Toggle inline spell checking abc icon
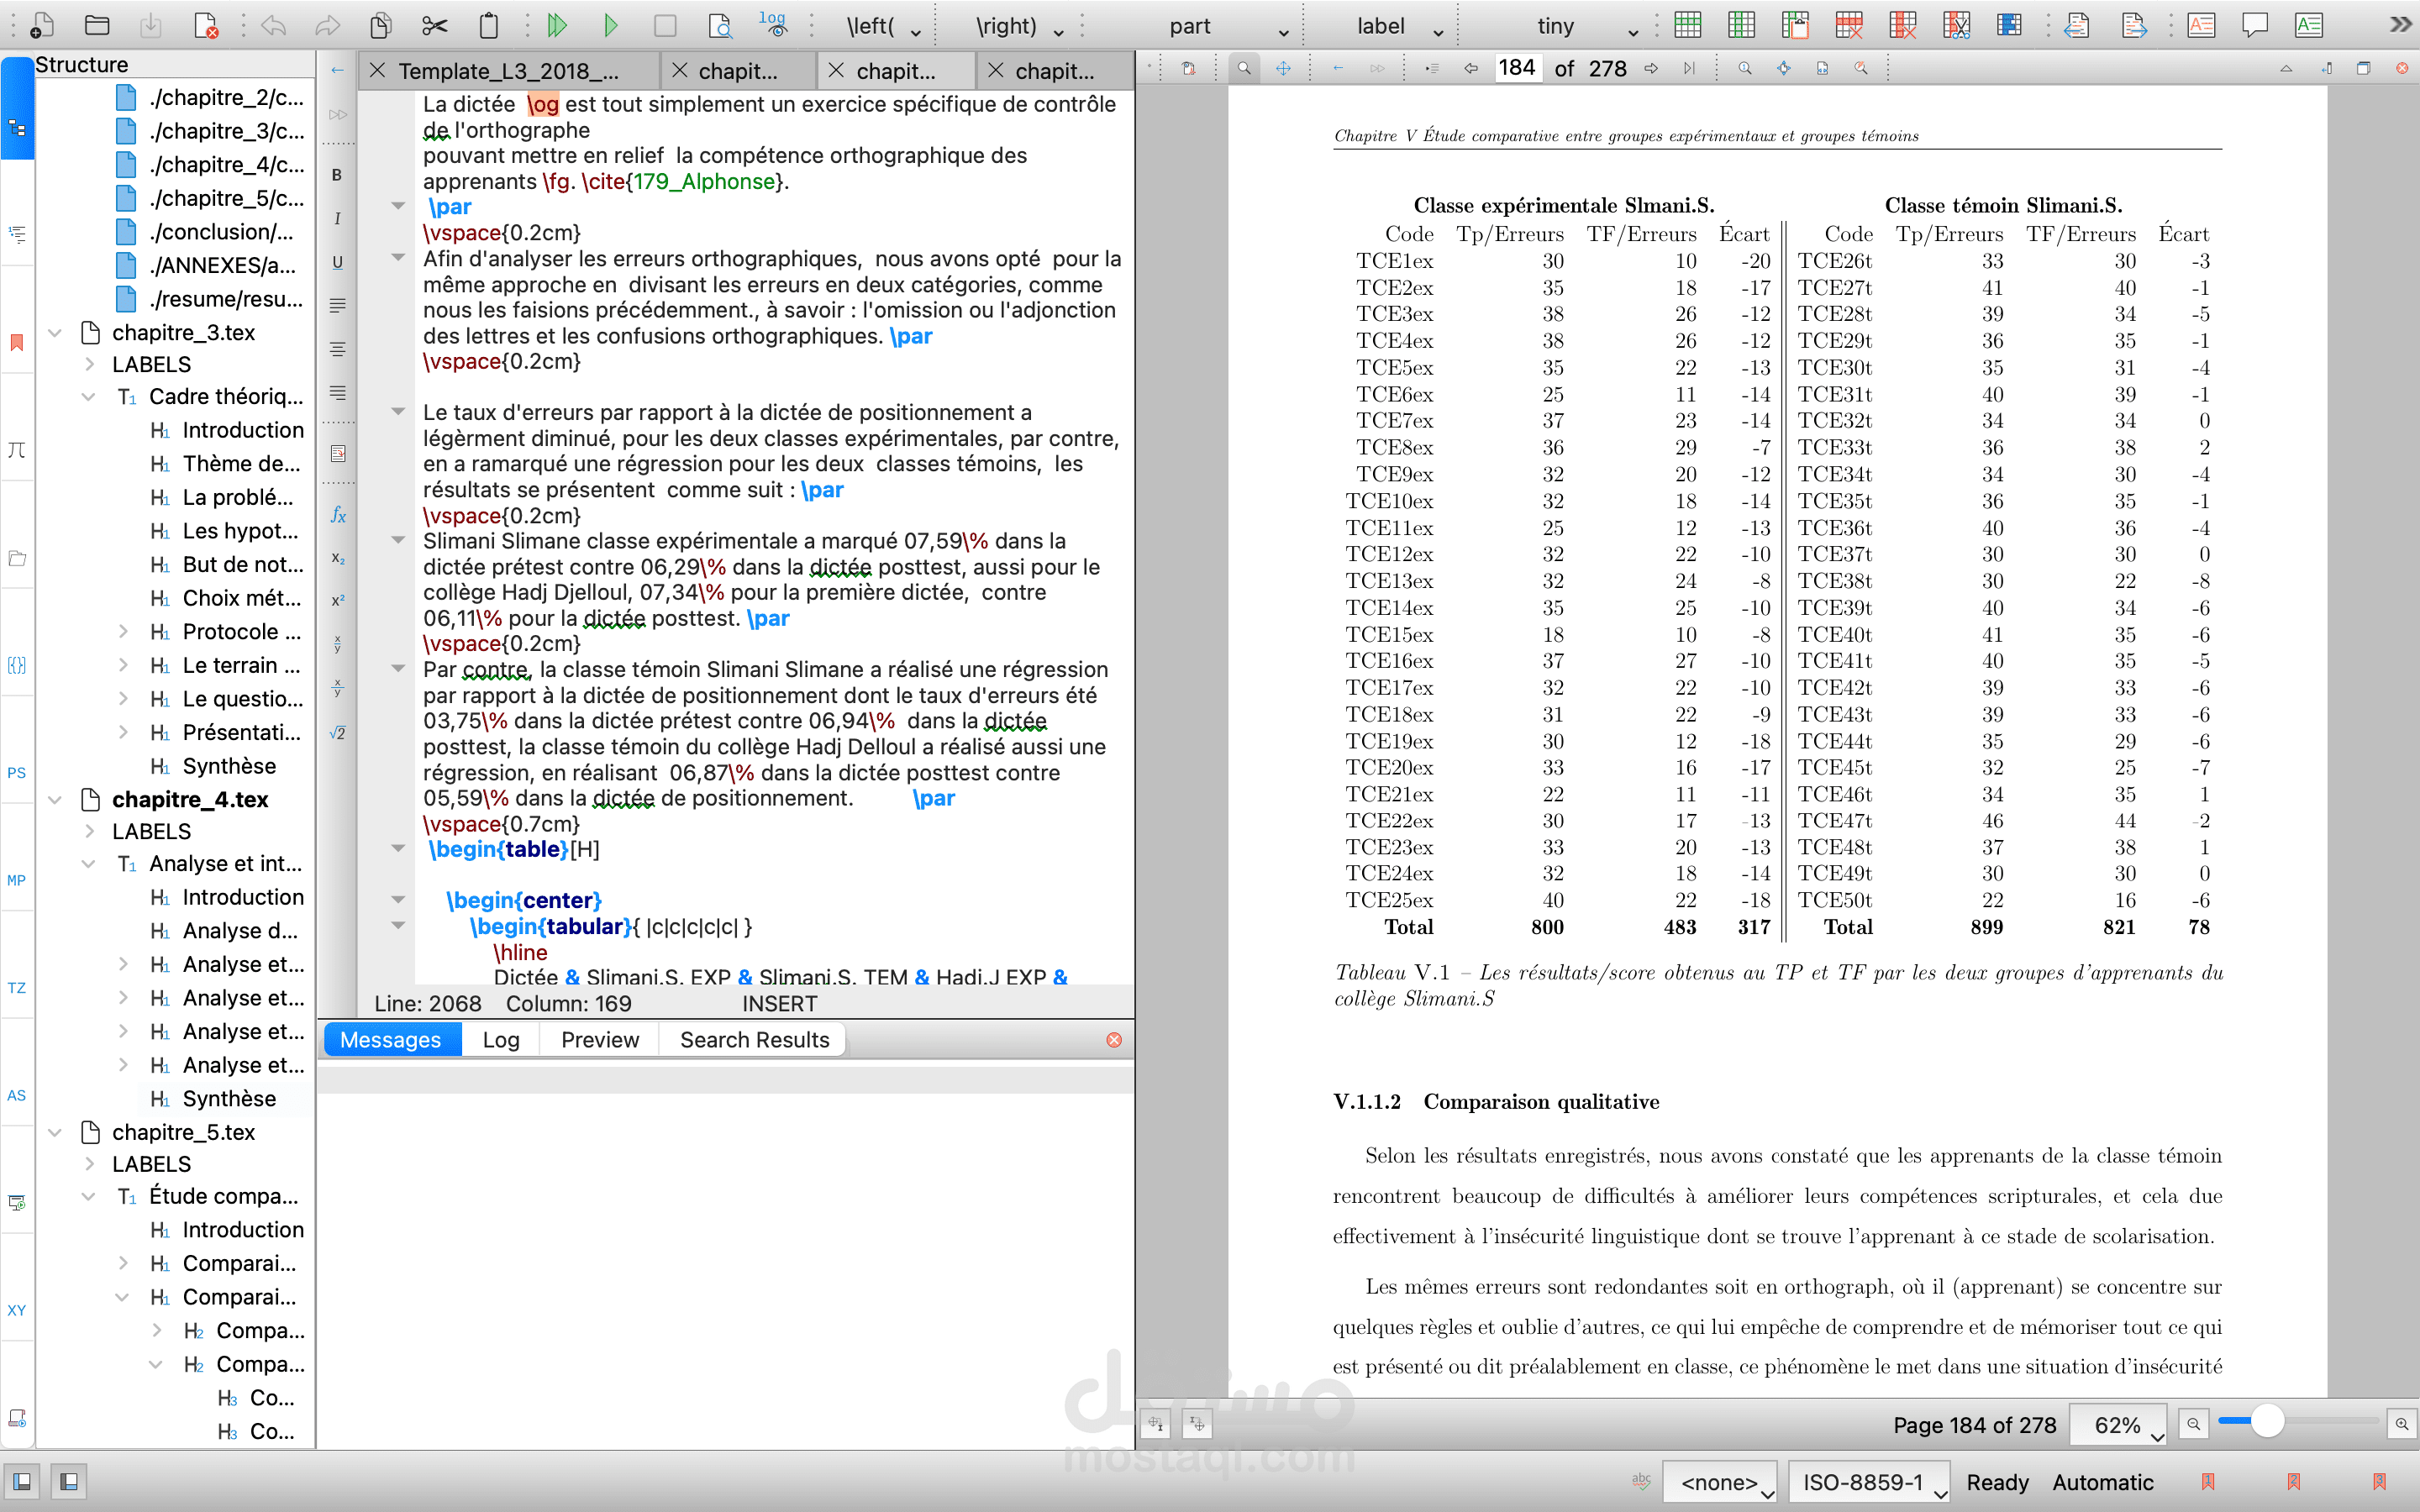 1641,1481
